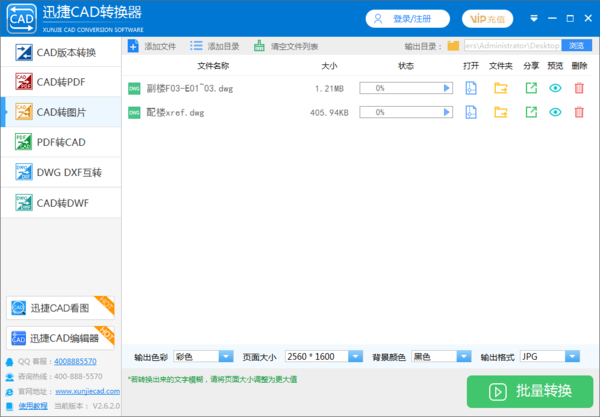Image resolution: width=600 pixels, height=417 pixels.
Task: Open folder icon for 副楼F03-E01~03.dwg
Action: point(501,88)
